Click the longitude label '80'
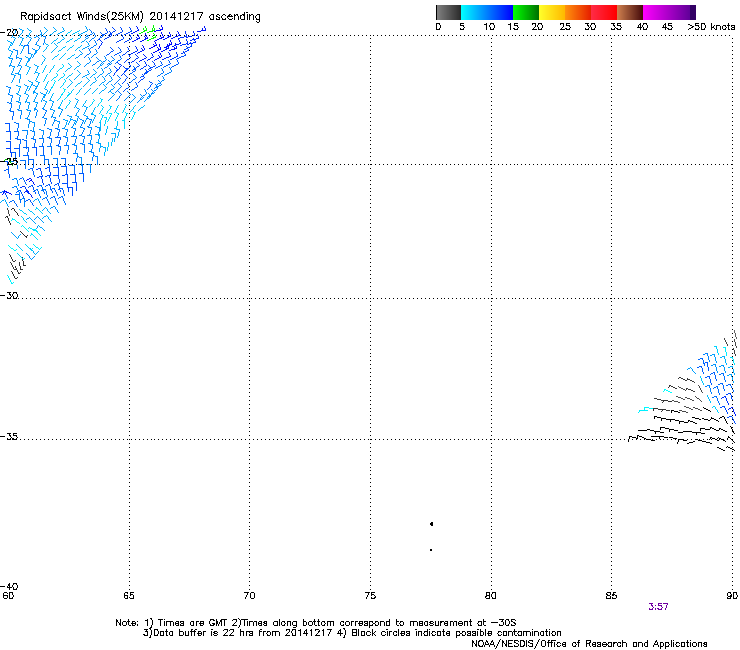Image resolution: width=740 pixels, height=650 pixels. point(490,596)
